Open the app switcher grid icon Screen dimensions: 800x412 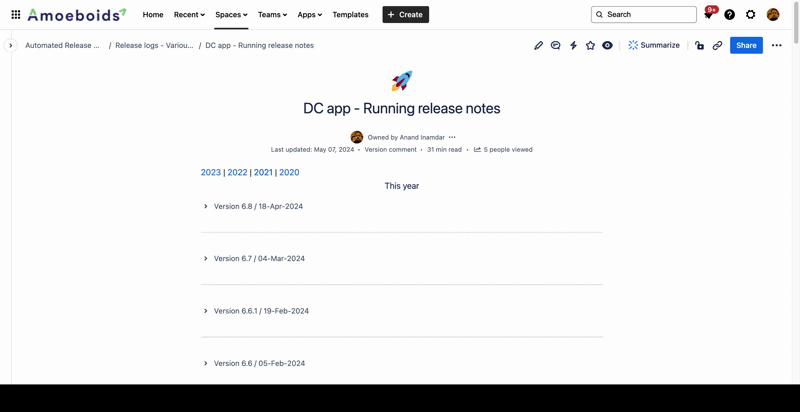16,15
